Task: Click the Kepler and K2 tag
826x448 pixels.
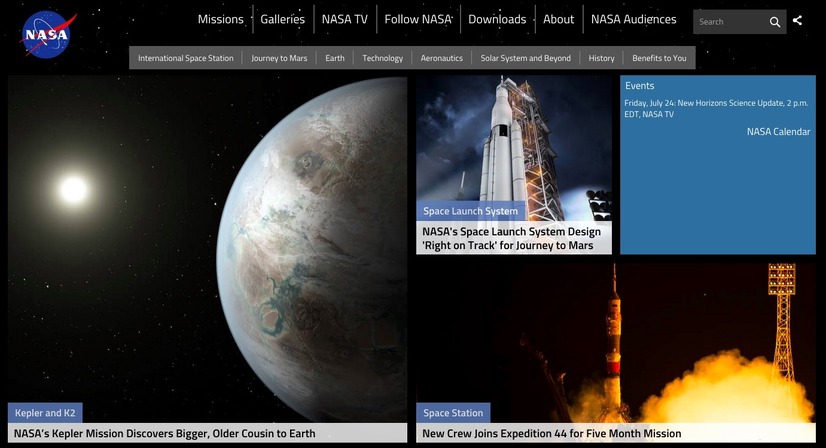Action: (45, 413)
